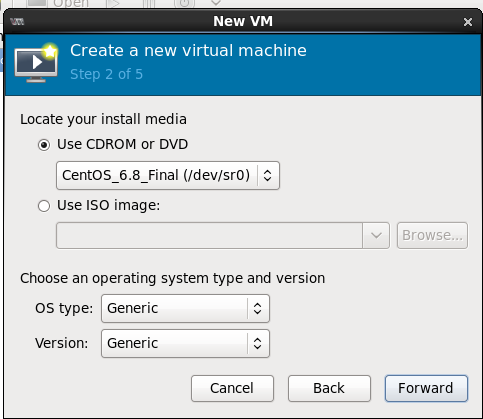Click the Open console monitor icon
This screenshot has height=419, width=483.
coord(37,4)
